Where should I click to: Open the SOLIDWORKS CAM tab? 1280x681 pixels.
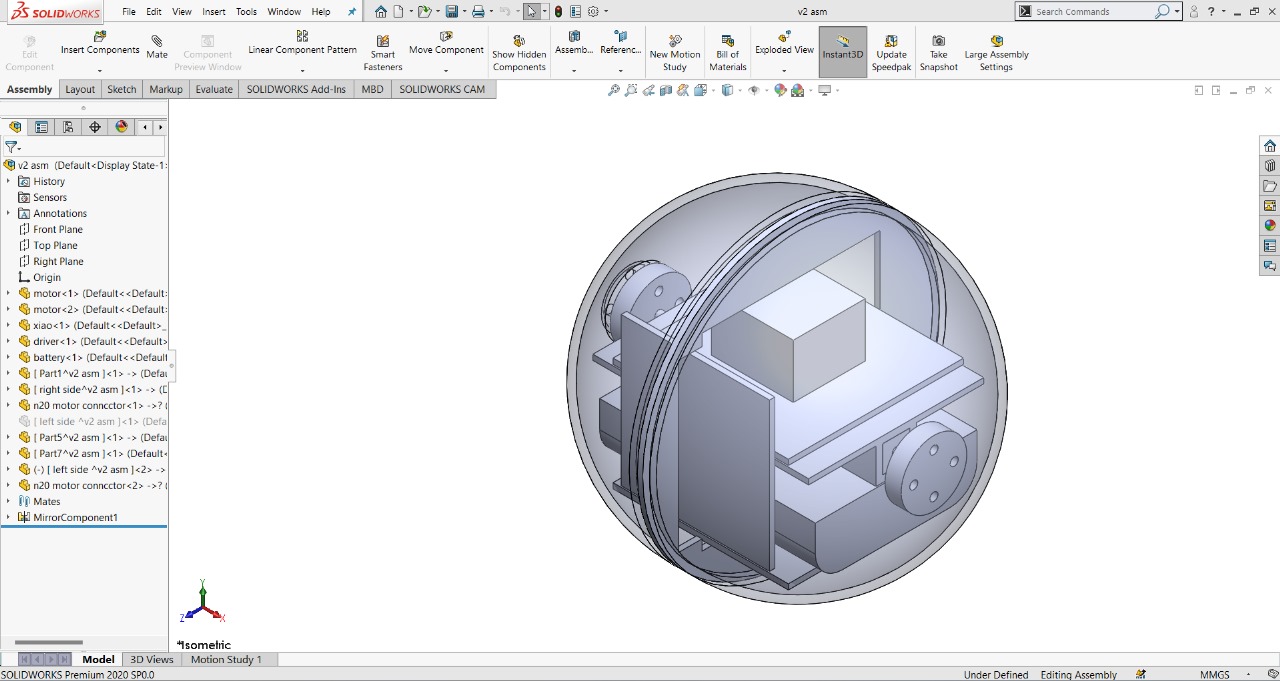pos(442,89)
